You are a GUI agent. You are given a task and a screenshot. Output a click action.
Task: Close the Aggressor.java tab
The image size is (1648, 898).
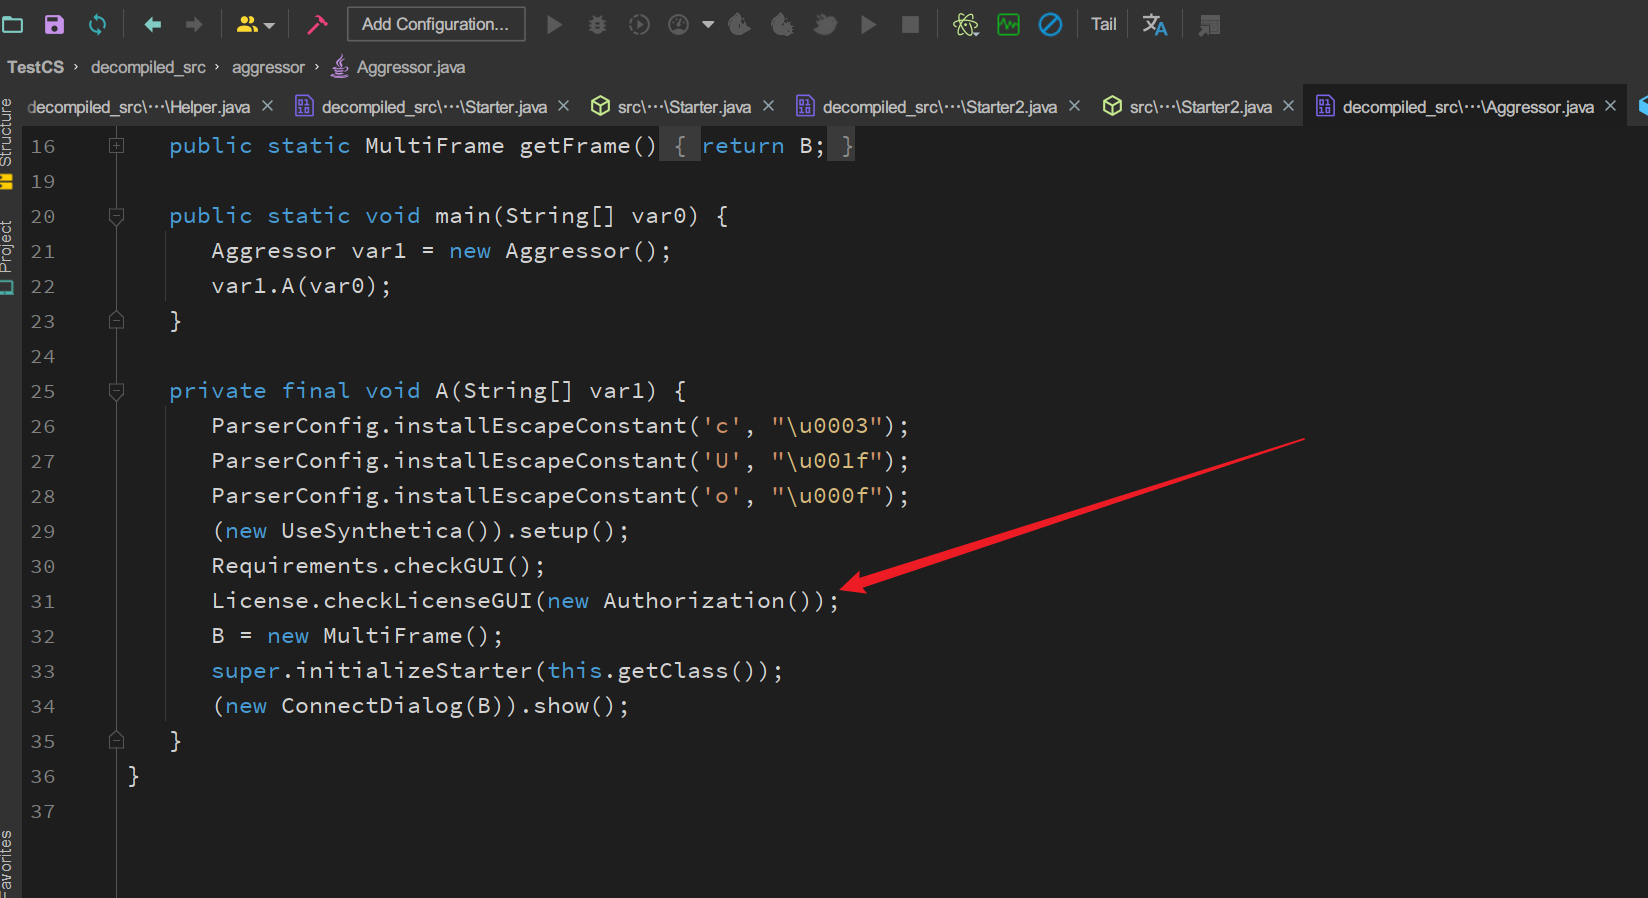(x=1610, y=106)
